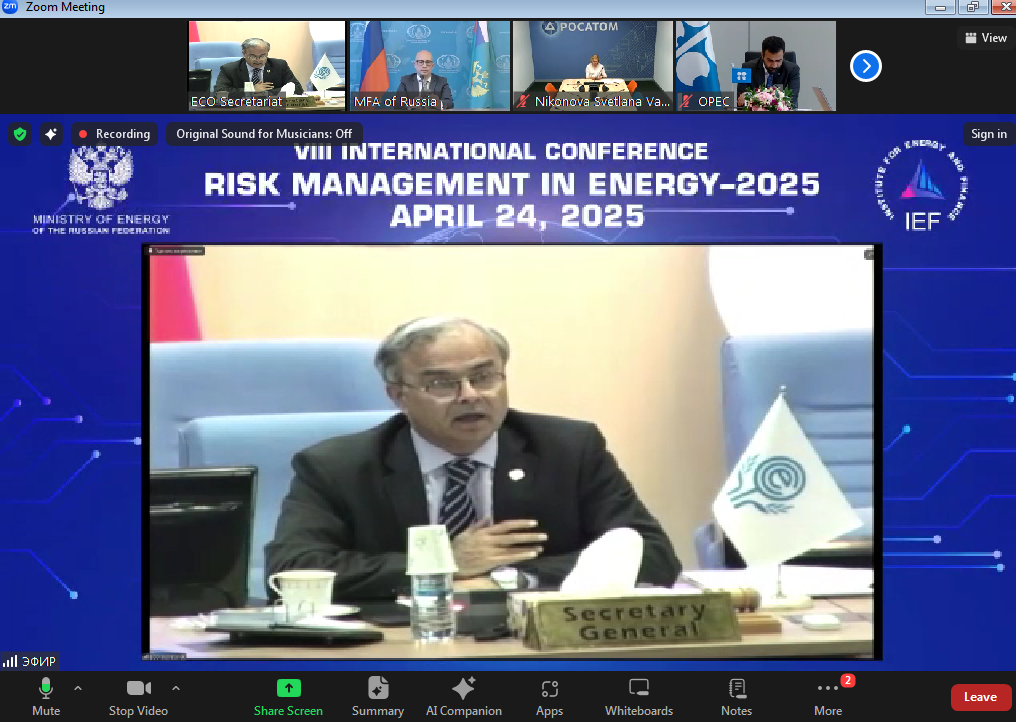
Task: Show next participants with the arrow button
Action: click(865, 66)
